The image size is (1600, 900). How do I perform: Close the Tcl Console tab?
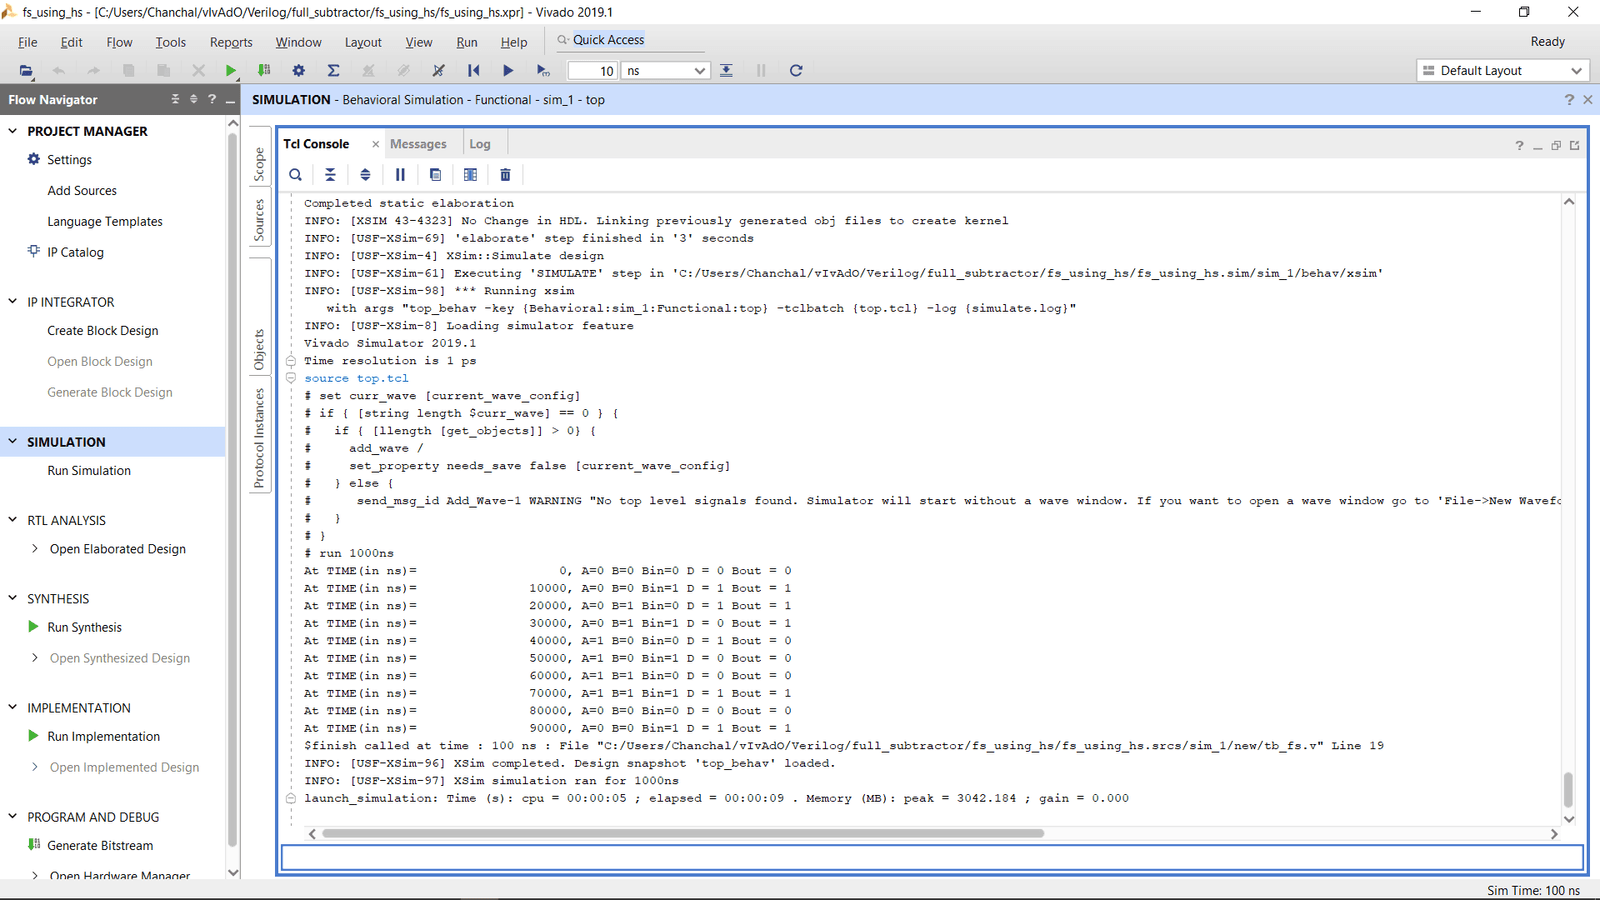(375, 144)
